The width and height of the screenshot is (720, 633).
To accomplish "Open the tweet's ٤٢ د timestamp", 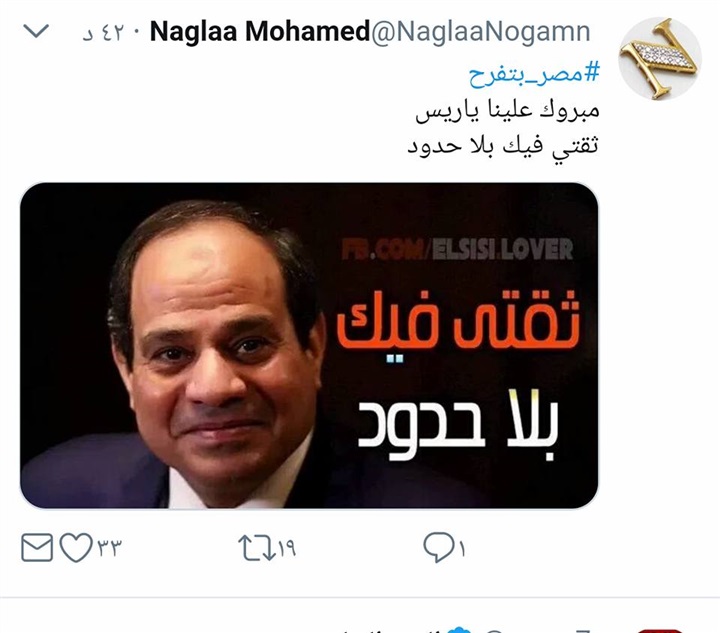I will (104, 33).
